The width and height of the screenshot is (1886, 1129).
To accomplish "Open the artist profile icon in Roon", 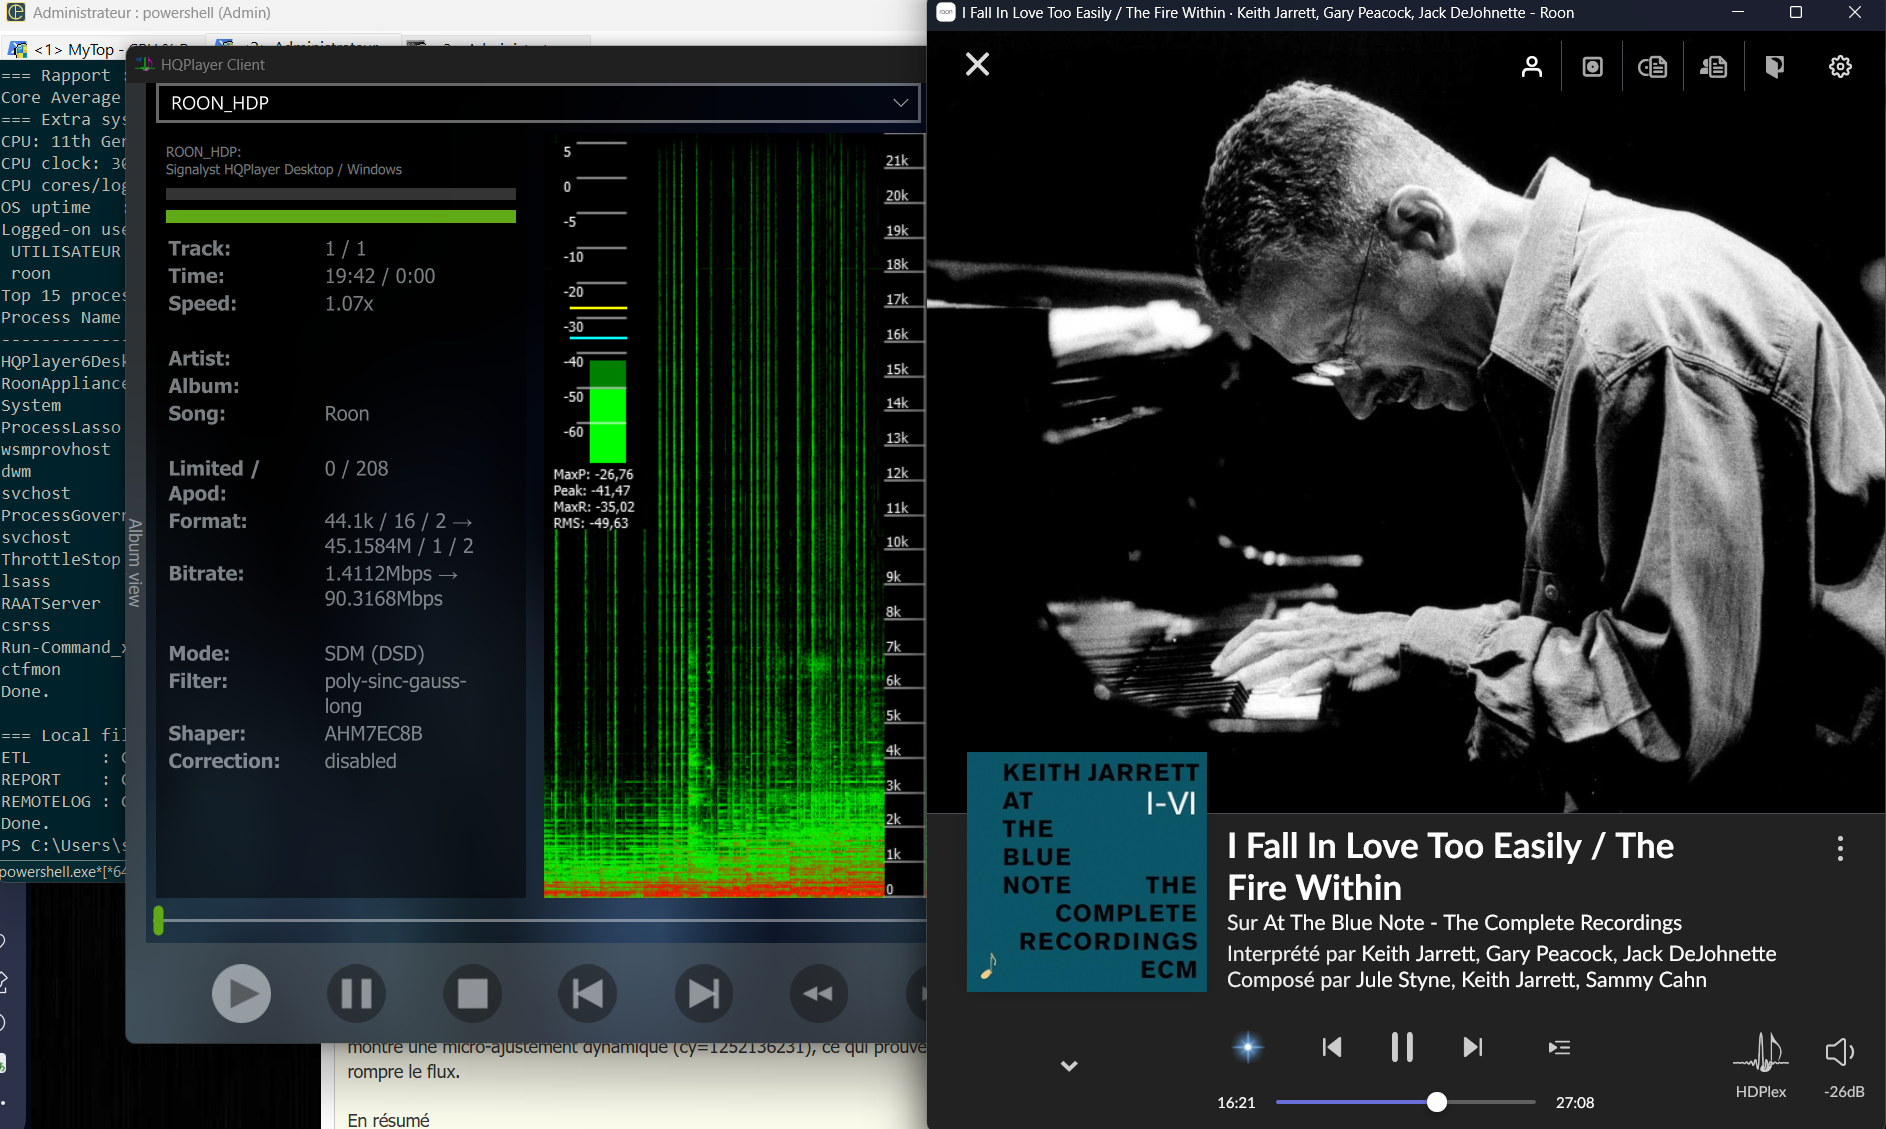I will (1531, 67).
